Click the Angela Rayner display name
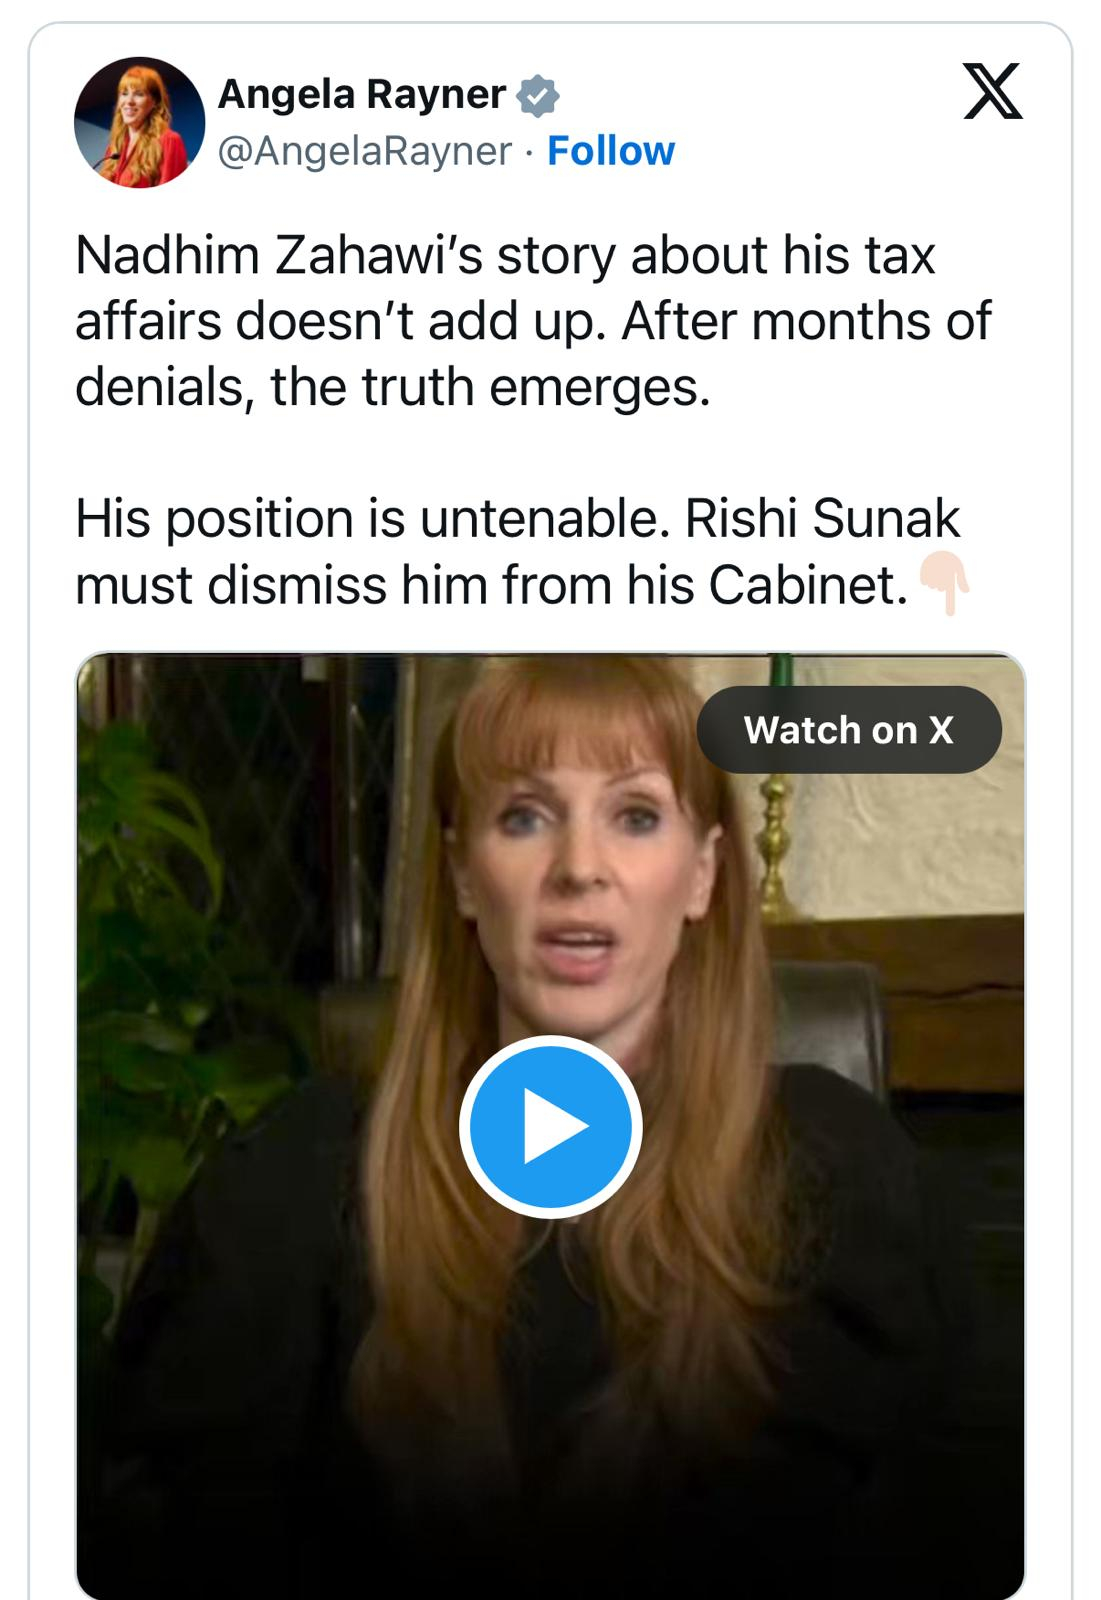This screenshot has width=1101, height=1600. pos(362,95)
